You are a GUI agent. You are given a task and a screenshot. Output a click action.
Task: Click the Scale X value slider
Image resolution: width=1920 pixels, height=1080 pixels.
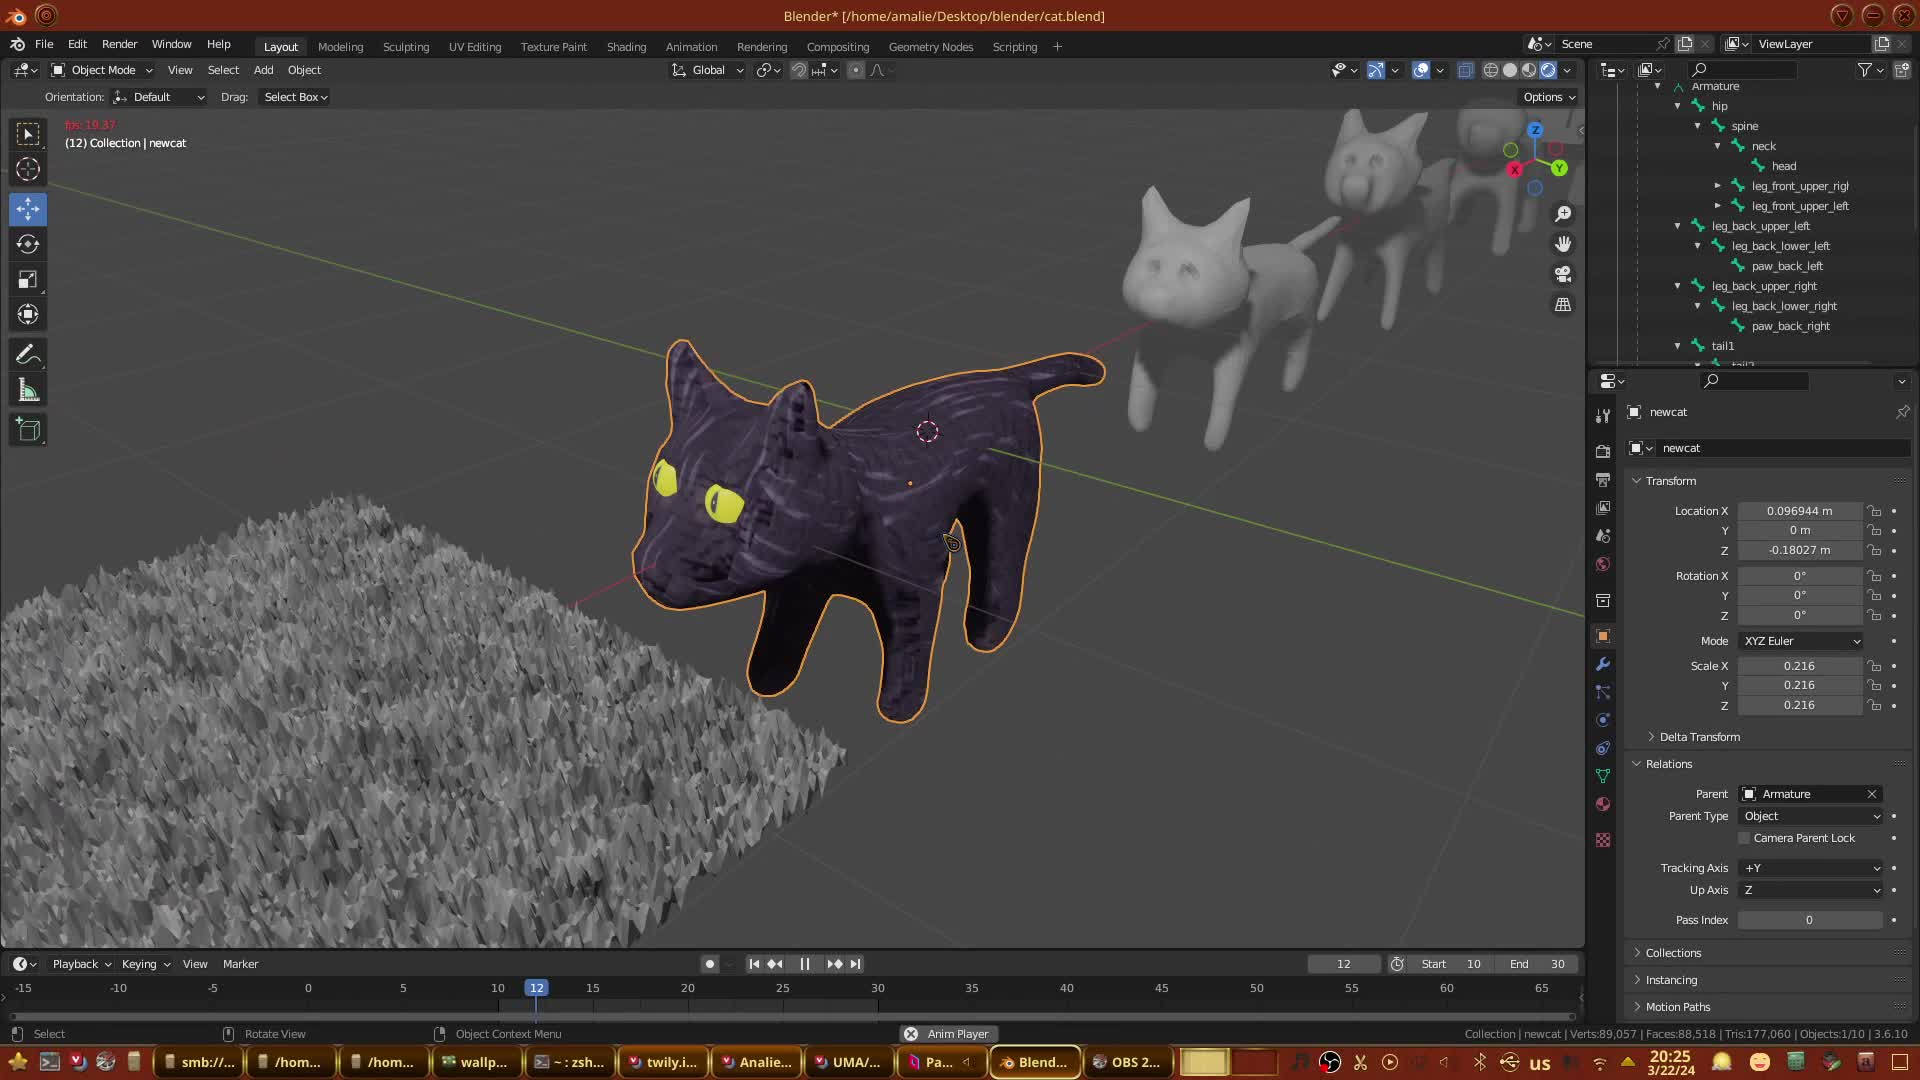coord(1799,666)
